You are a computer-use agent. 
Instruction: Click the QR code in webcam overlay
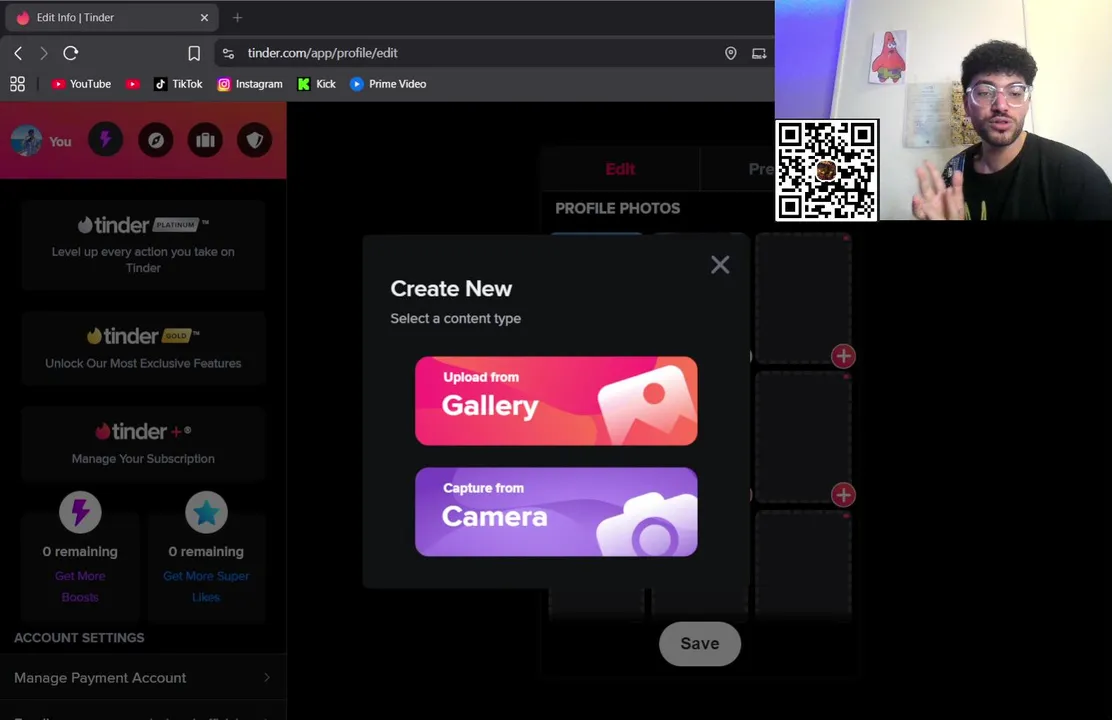[827, 170]
